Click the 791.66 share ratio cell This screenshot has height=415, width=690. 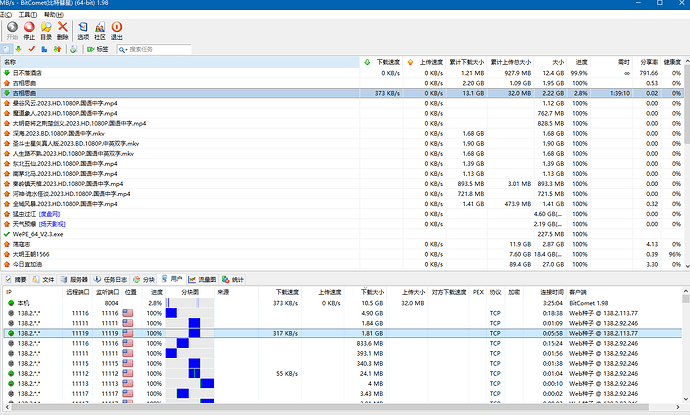[649, 73]
